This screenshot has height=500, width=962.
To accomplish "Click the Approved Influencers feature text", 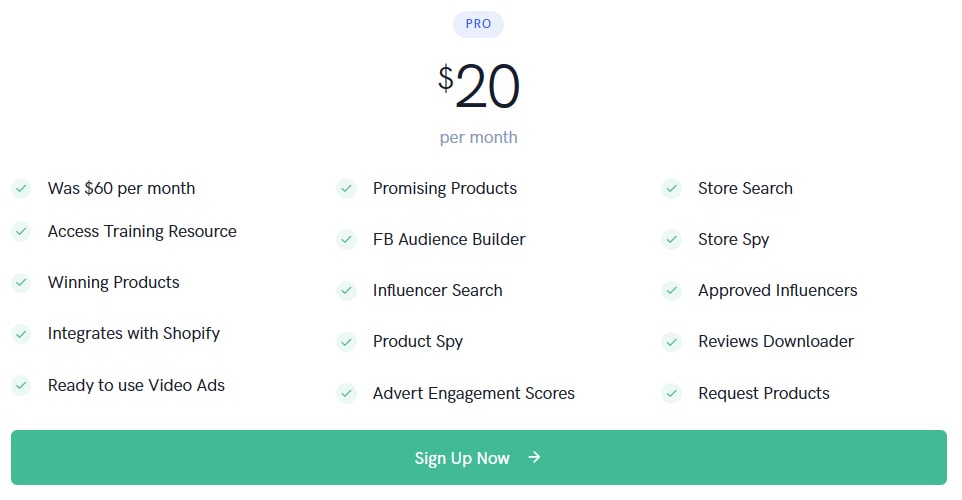I will (777, 290).
